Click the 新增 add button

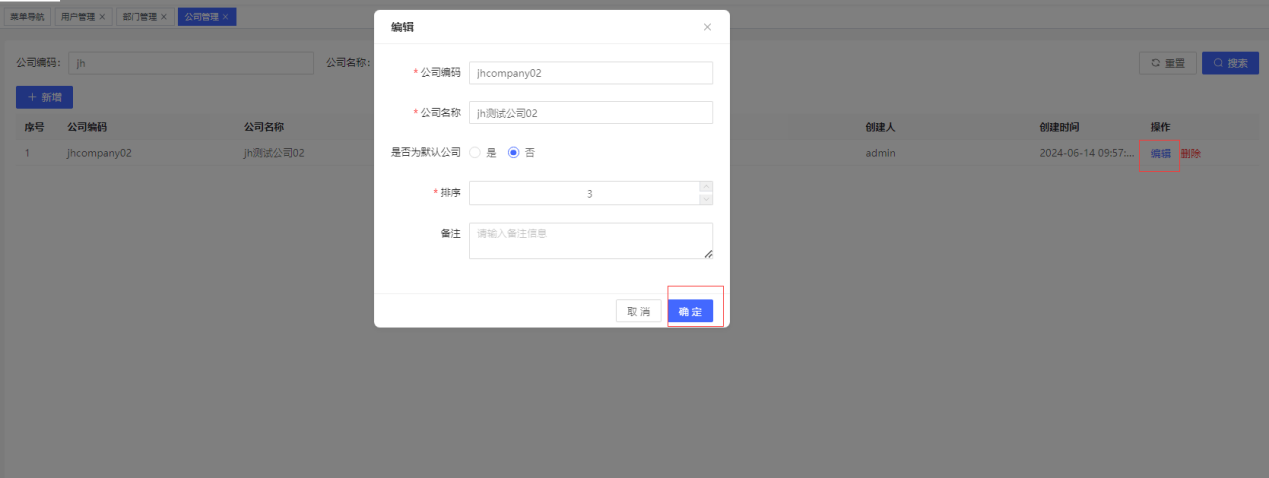(44, 98)
